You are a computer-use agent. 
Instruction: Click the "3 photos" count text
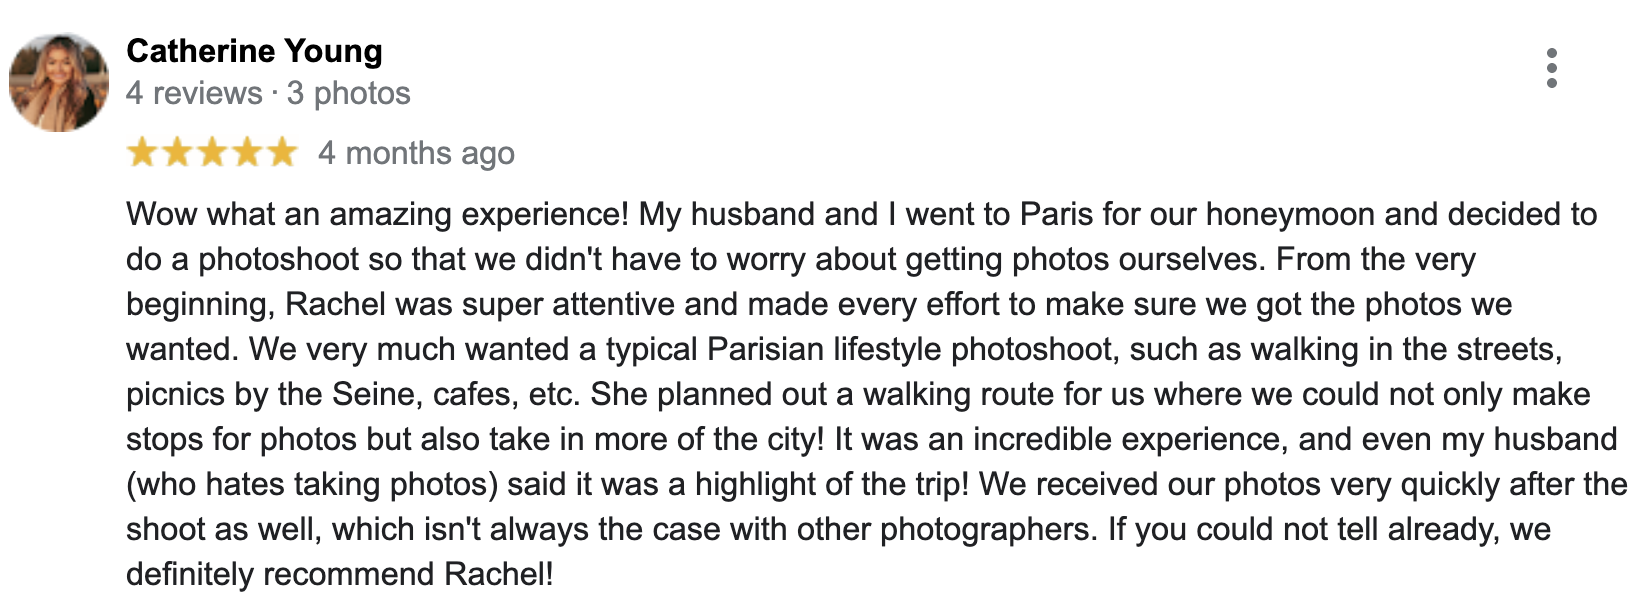[349, 93]
